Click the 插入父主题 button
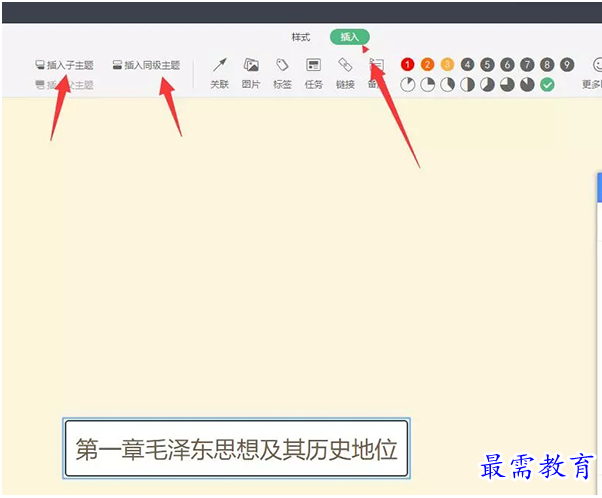The height and width of the screenshot is (498, 602). click(x=64, y=85)
